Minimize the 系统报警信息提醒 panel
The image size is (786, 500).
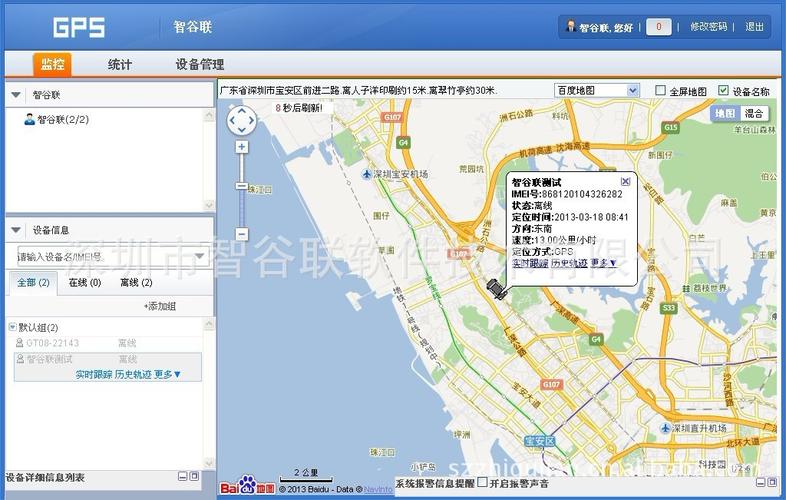760,482
